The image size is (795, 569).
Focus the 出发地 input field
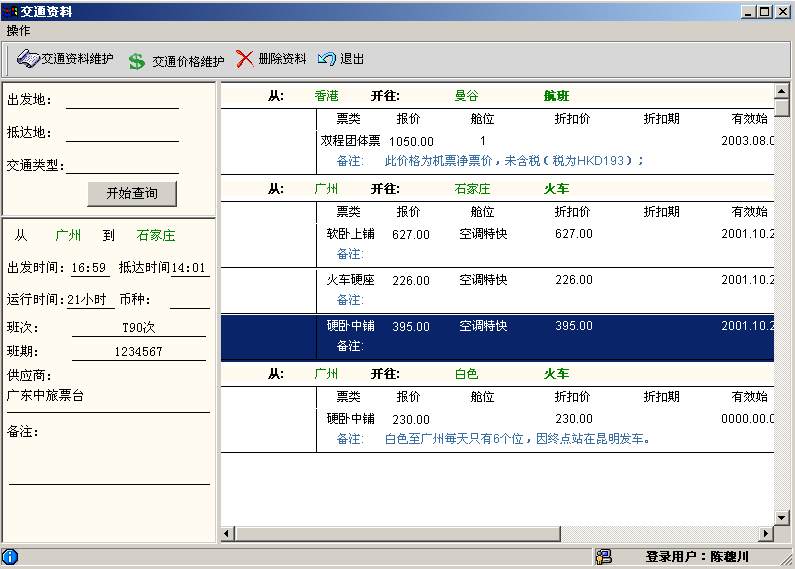click(122, 100)
